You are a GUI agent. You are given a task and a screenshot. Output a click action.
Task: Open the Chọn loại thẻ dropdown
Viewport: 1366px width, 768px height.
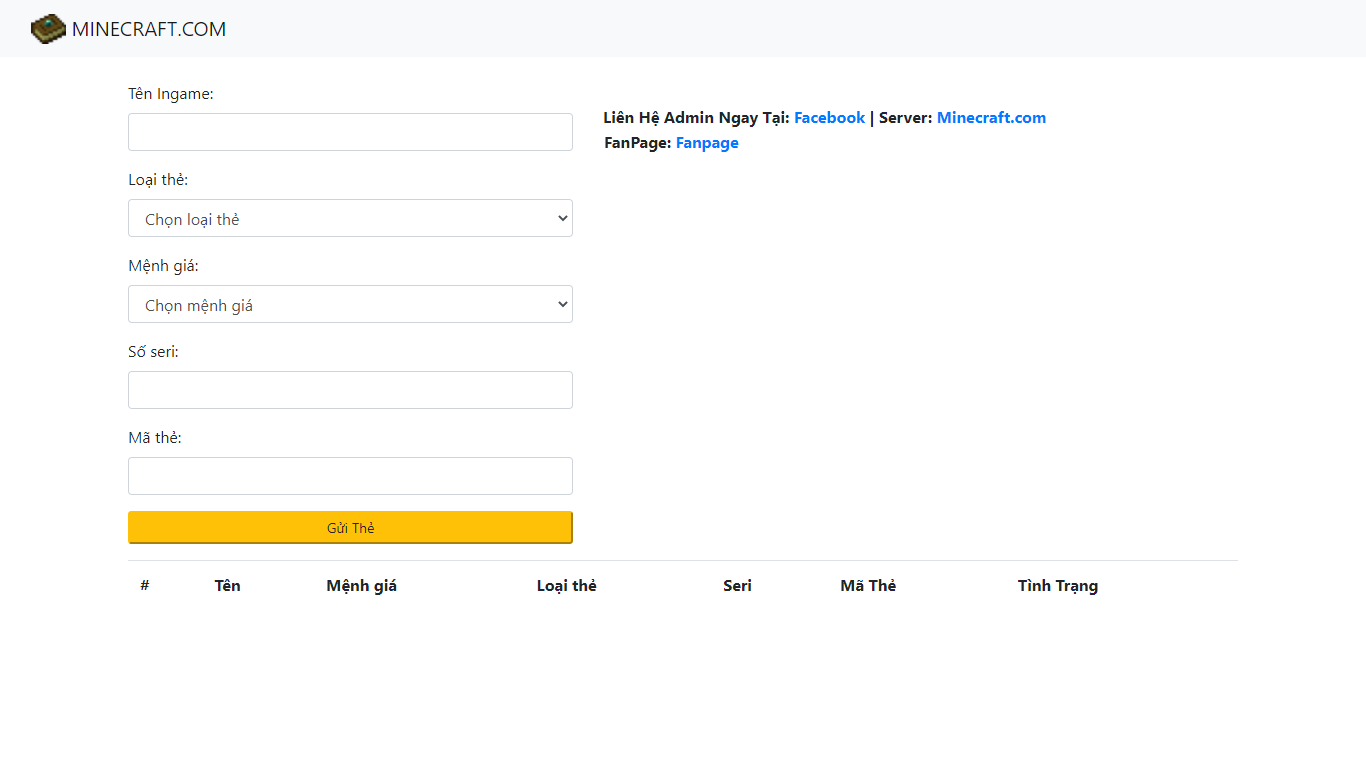click(x=350, y=218)
